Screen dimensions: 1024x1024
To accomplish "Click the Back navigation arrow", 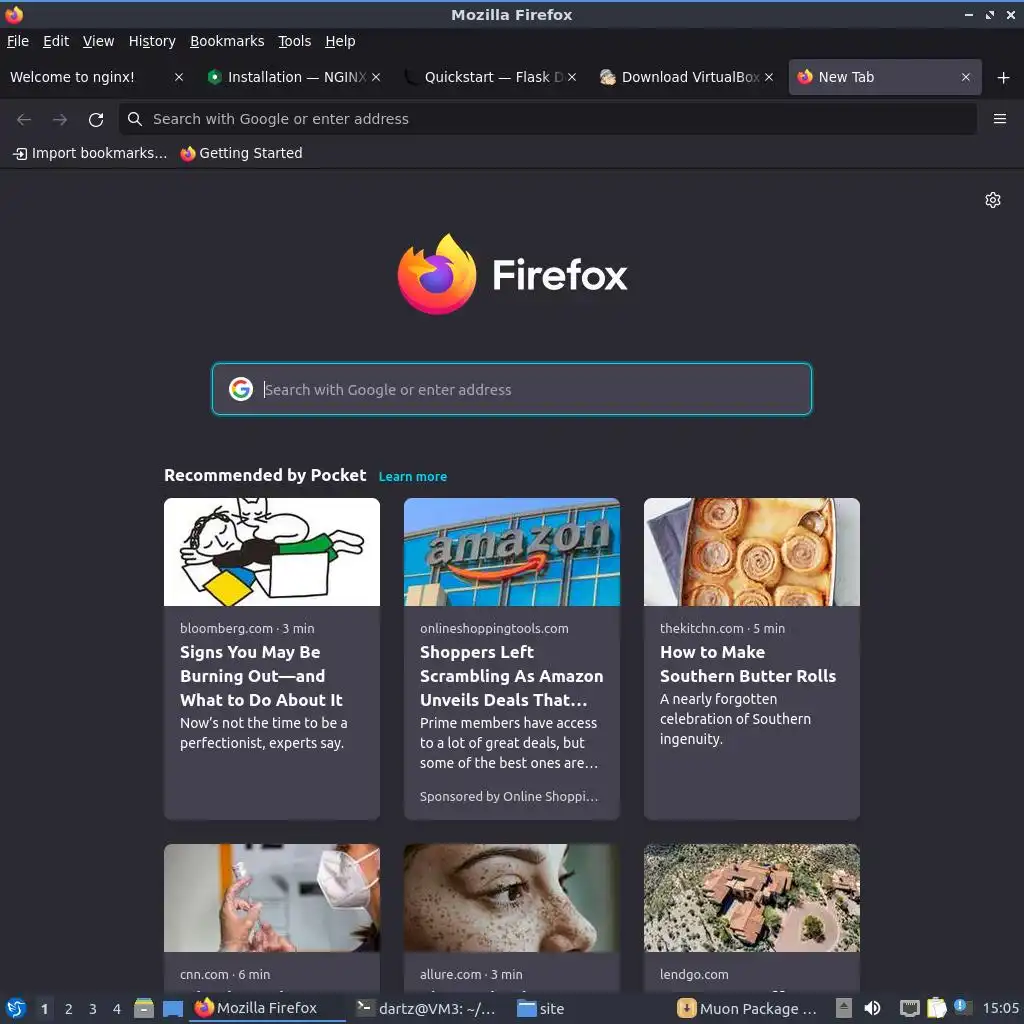I will [24, 120].
